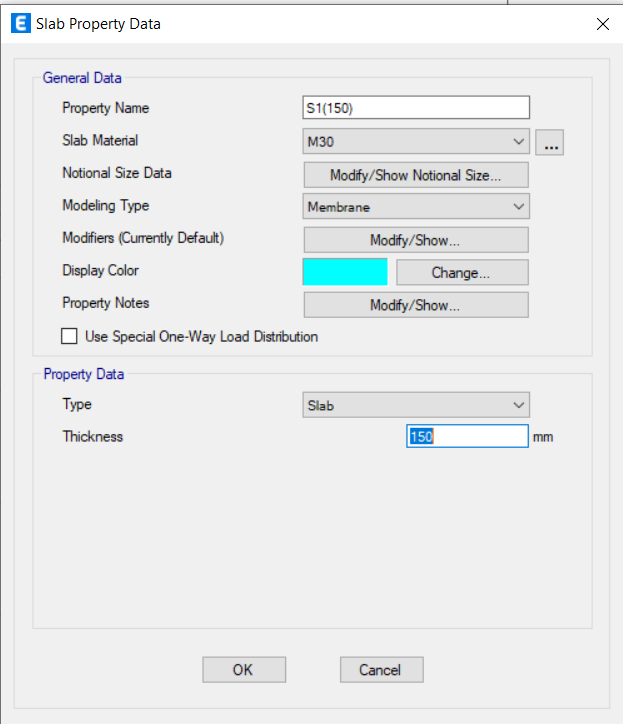623x724 pixels.
Task: Click the ellipsis button beside Slab Material
Action: pyautogui.click(x=550, y=142)
